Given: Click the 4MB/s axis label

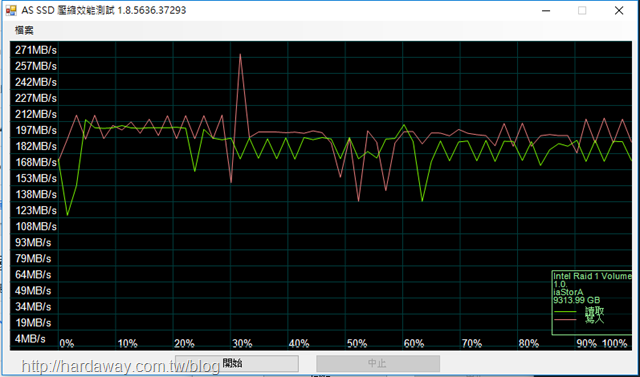Looking at the screenshot, I should (x=30, y=339).
